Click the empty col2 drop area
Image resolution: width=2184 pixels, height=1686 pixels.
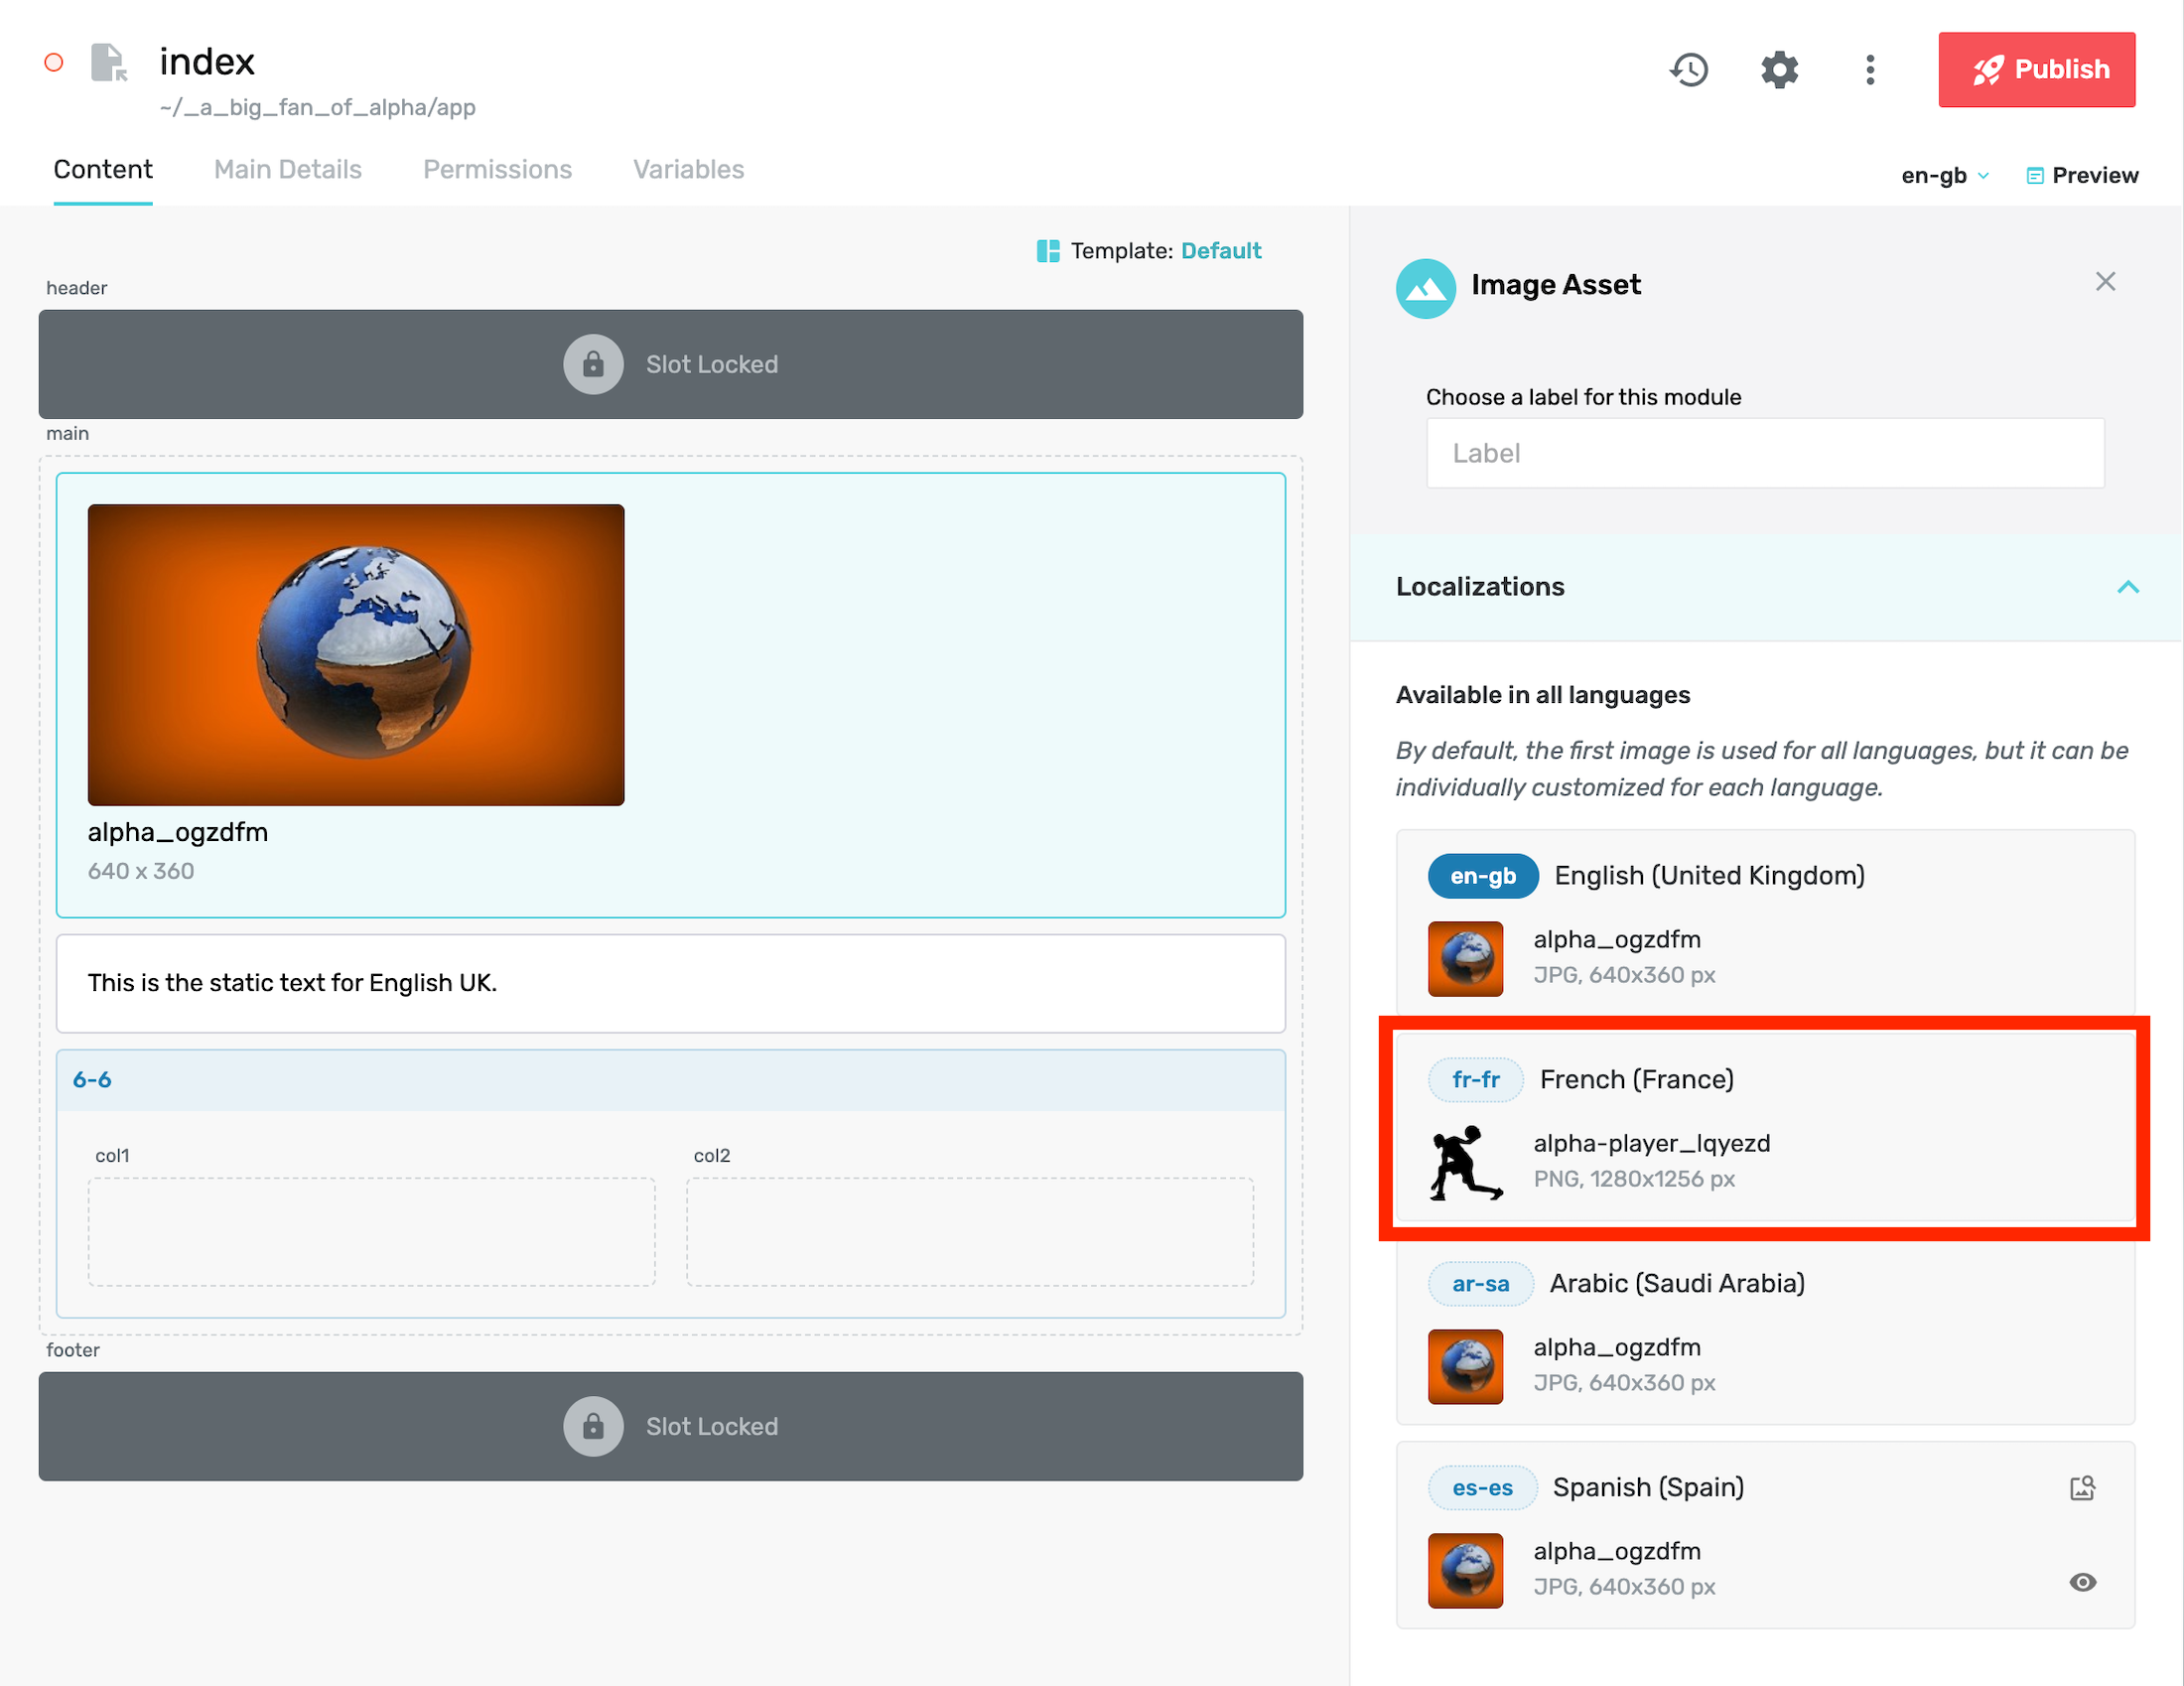coord(970,1231)
